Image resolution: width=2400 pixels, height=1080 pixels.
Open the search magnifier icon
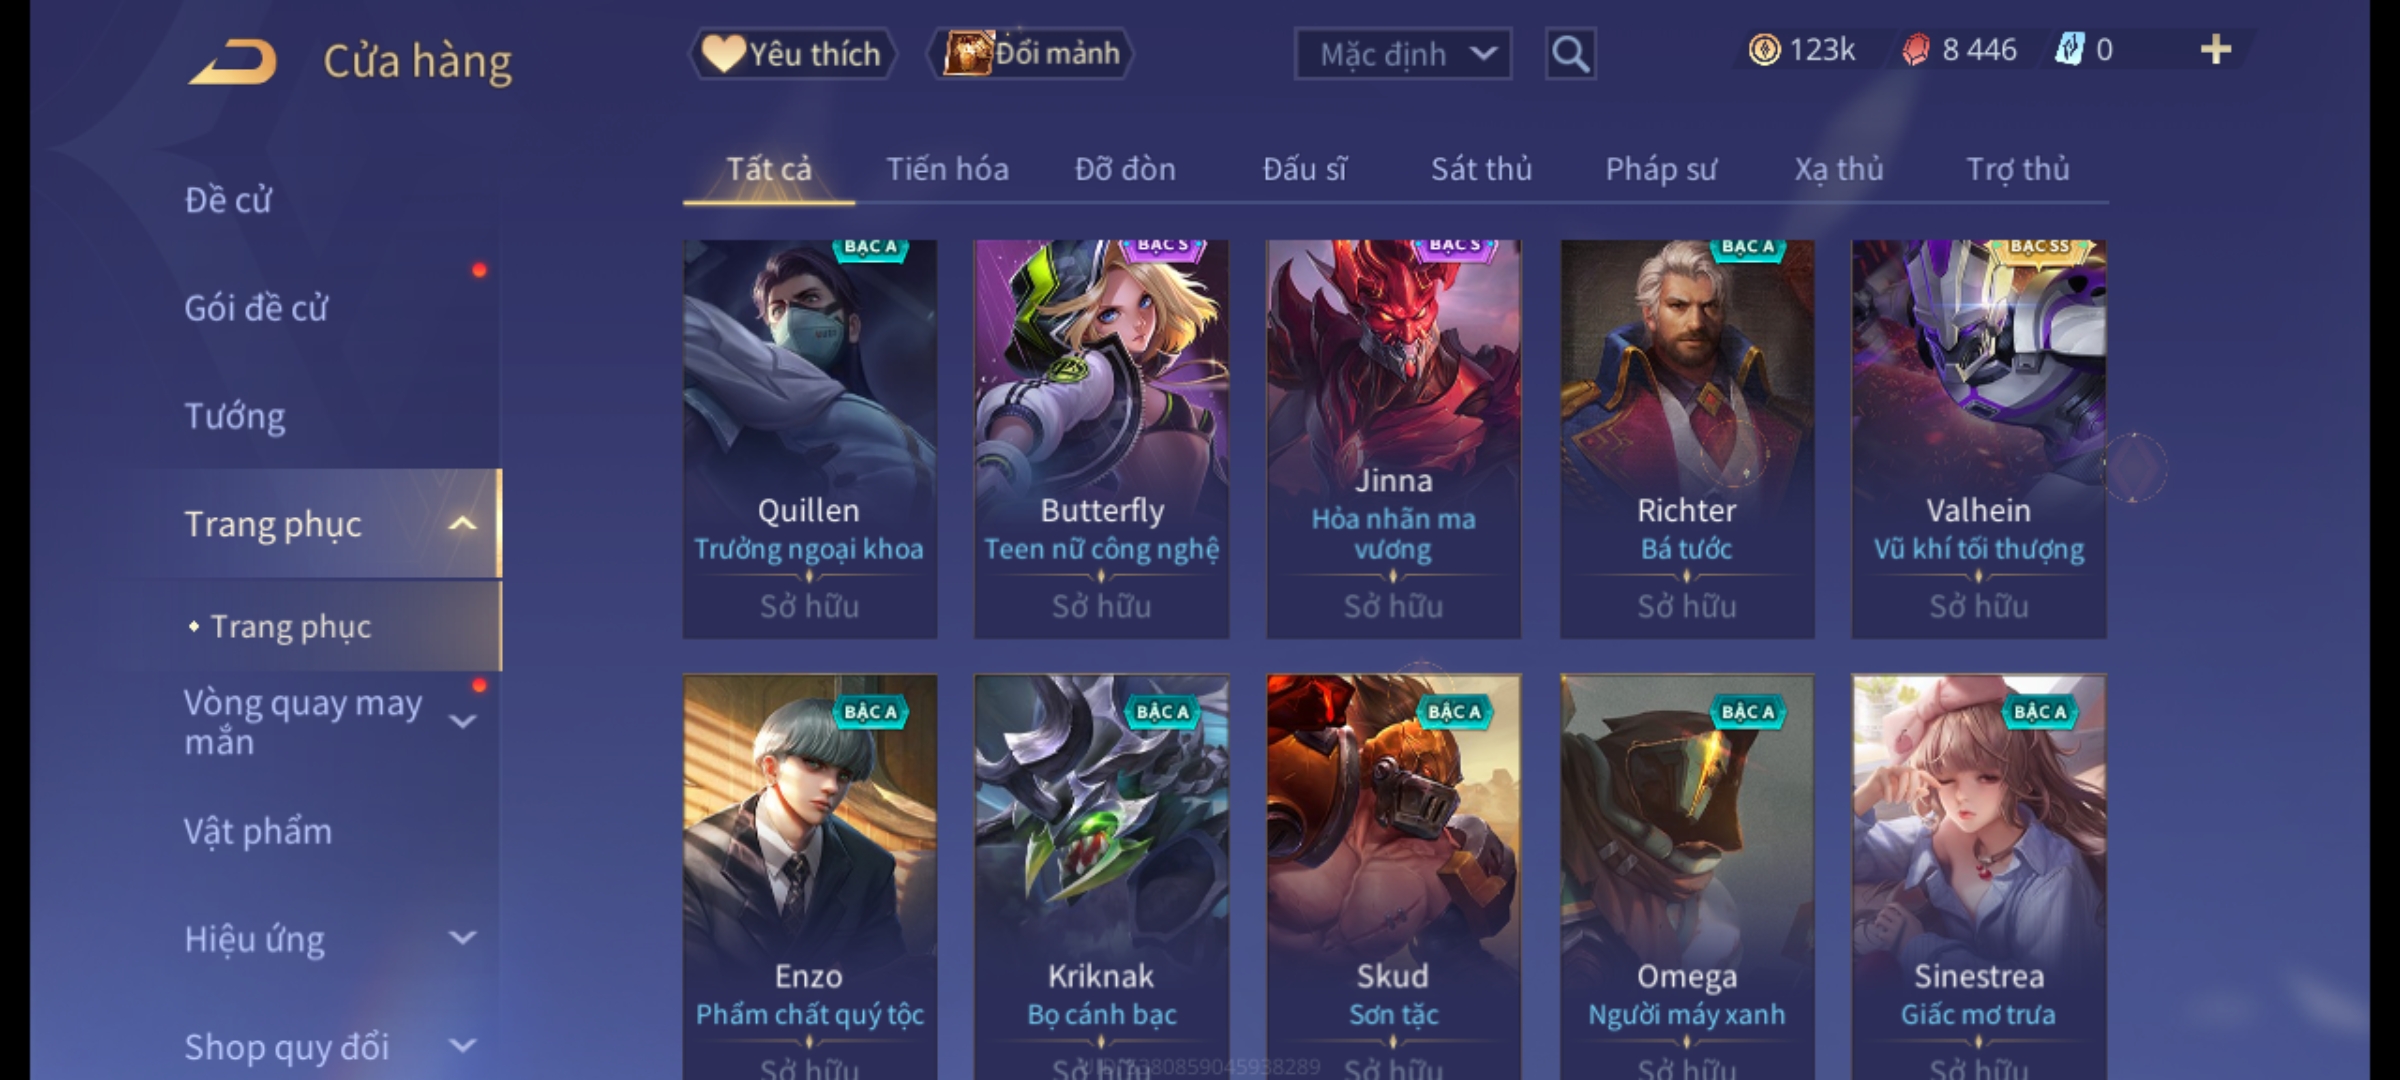pyautogui.click(x=1570, y=54)
